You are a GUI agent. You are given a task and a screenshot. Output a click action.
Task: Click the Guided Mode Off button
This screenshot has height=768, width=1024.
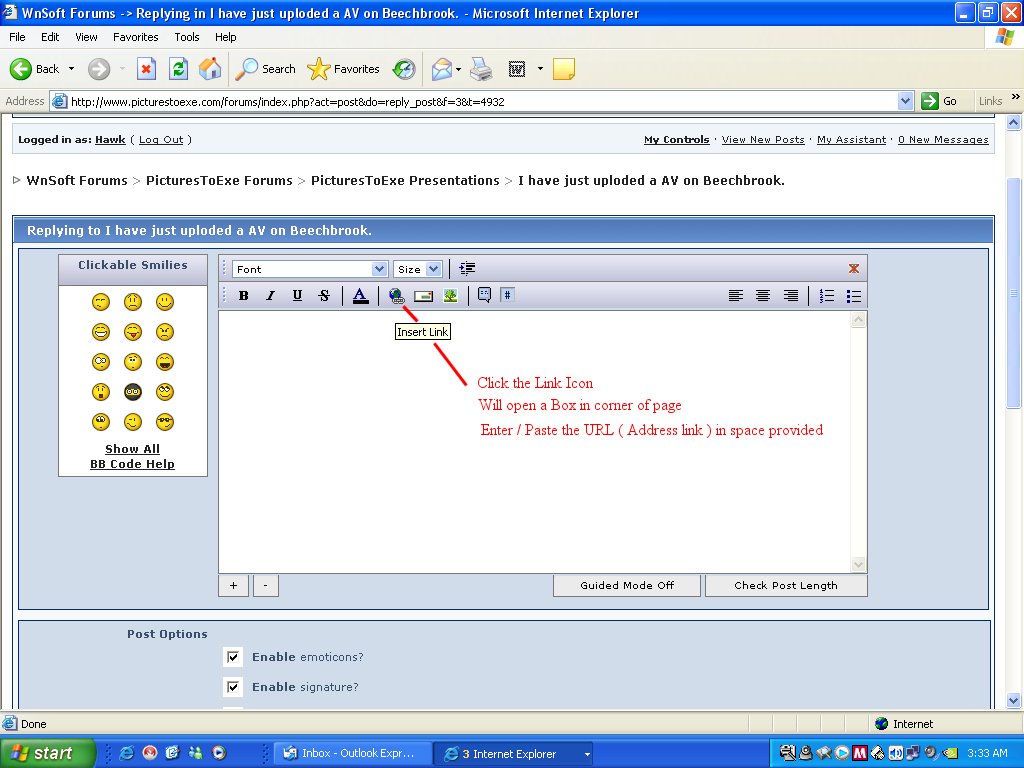[x=627, y=585]
